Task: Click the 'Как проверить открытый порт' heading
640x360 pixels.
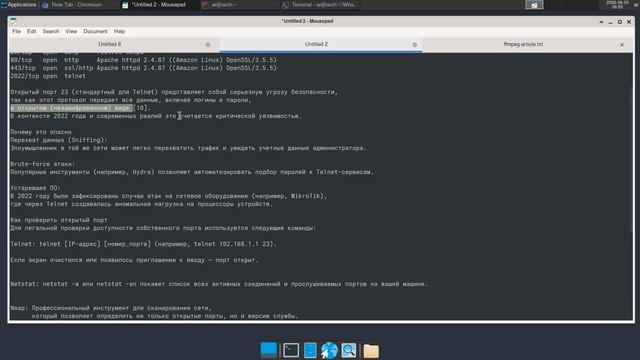Action: 59,220
